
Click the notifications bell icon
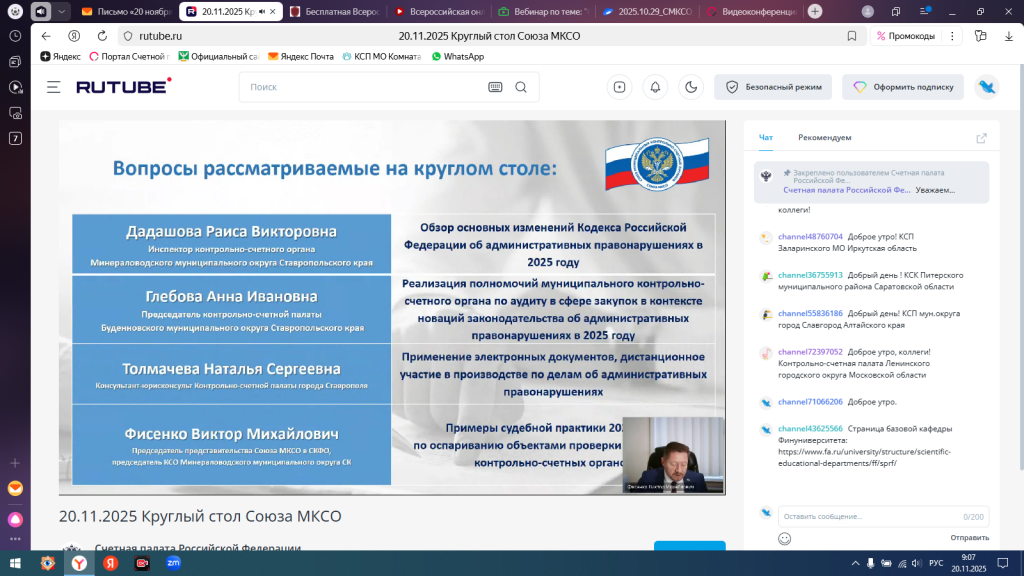(655, 87)
